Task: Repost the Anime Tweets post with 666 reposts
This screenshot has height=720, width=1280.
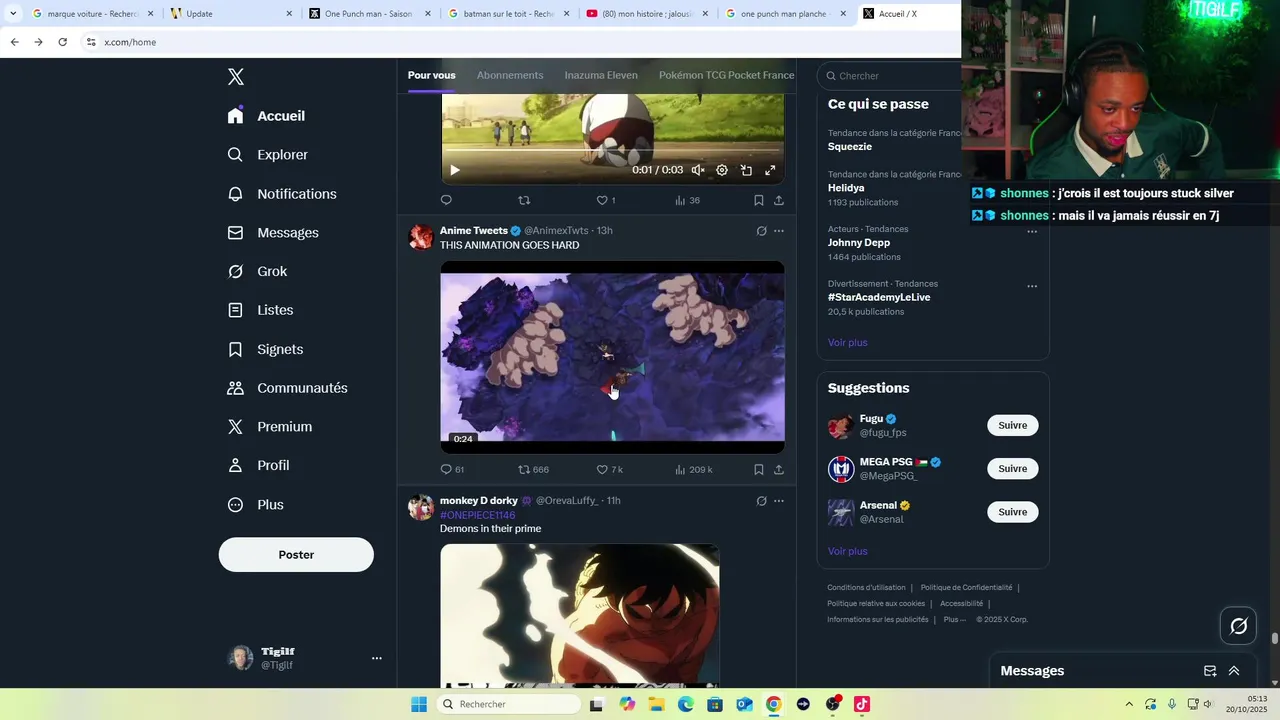Action: click(x=533, y=469)
